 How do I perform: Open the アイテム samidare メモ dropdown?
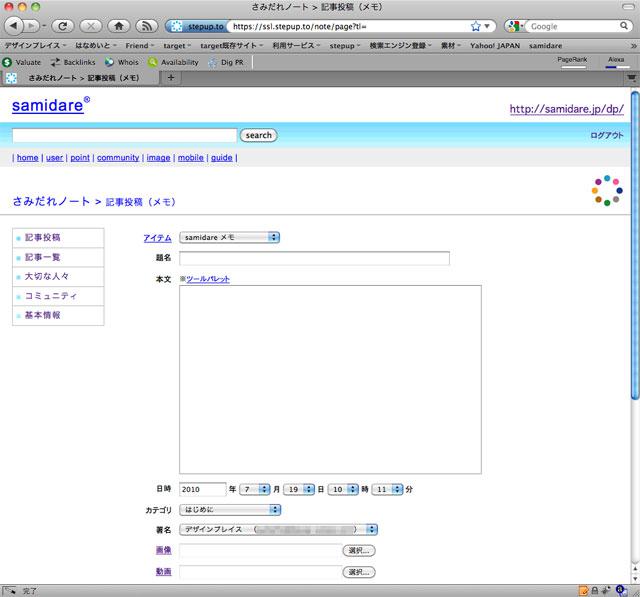[229, 237]
